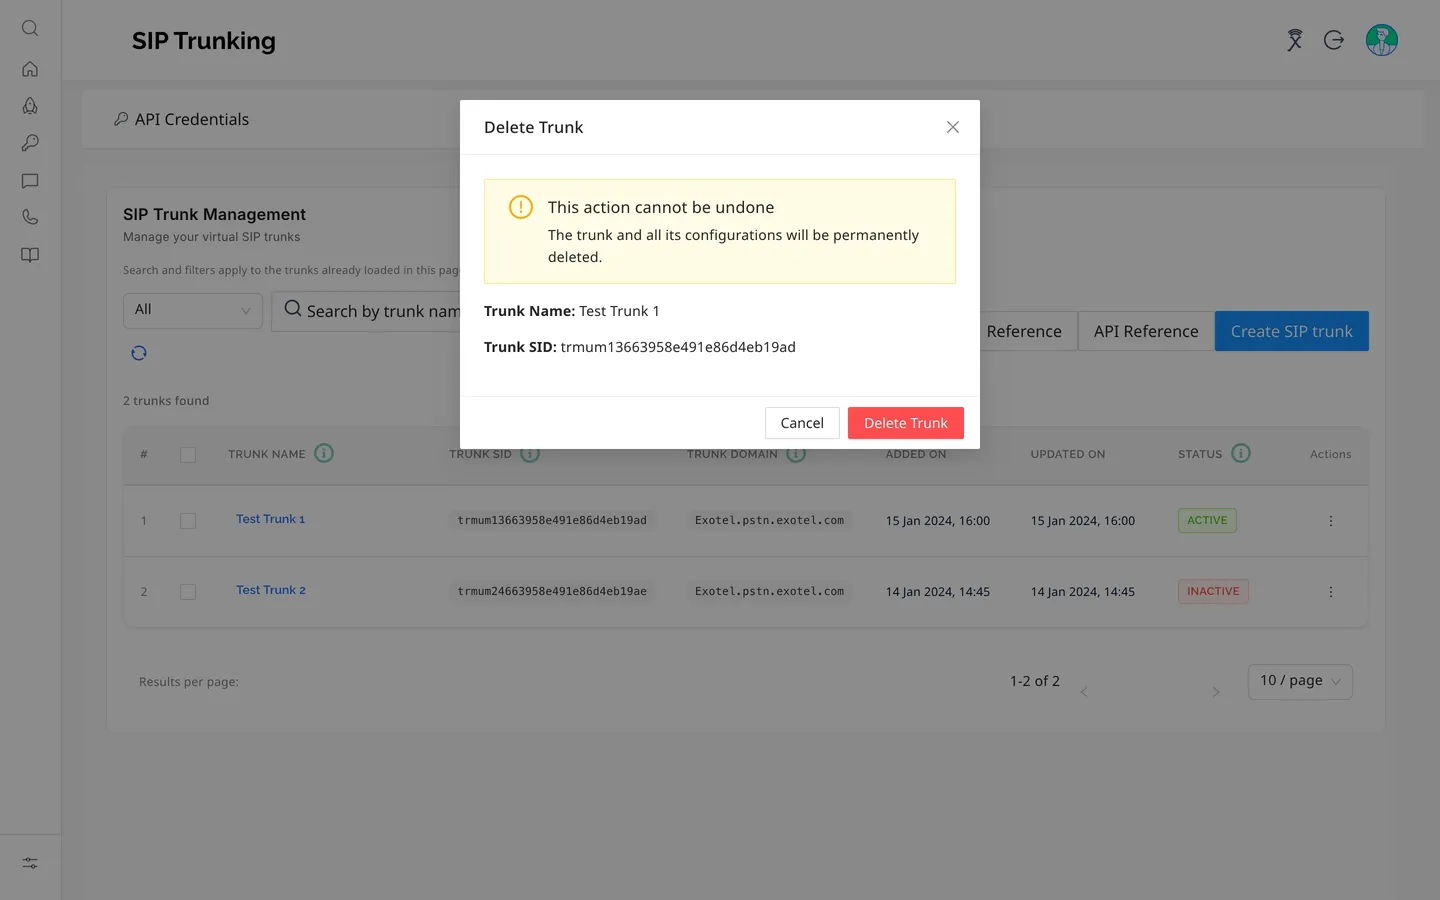Click the info icon next to STATUS
Screen dimensions: 1440x900
[x=1241, y=453]
